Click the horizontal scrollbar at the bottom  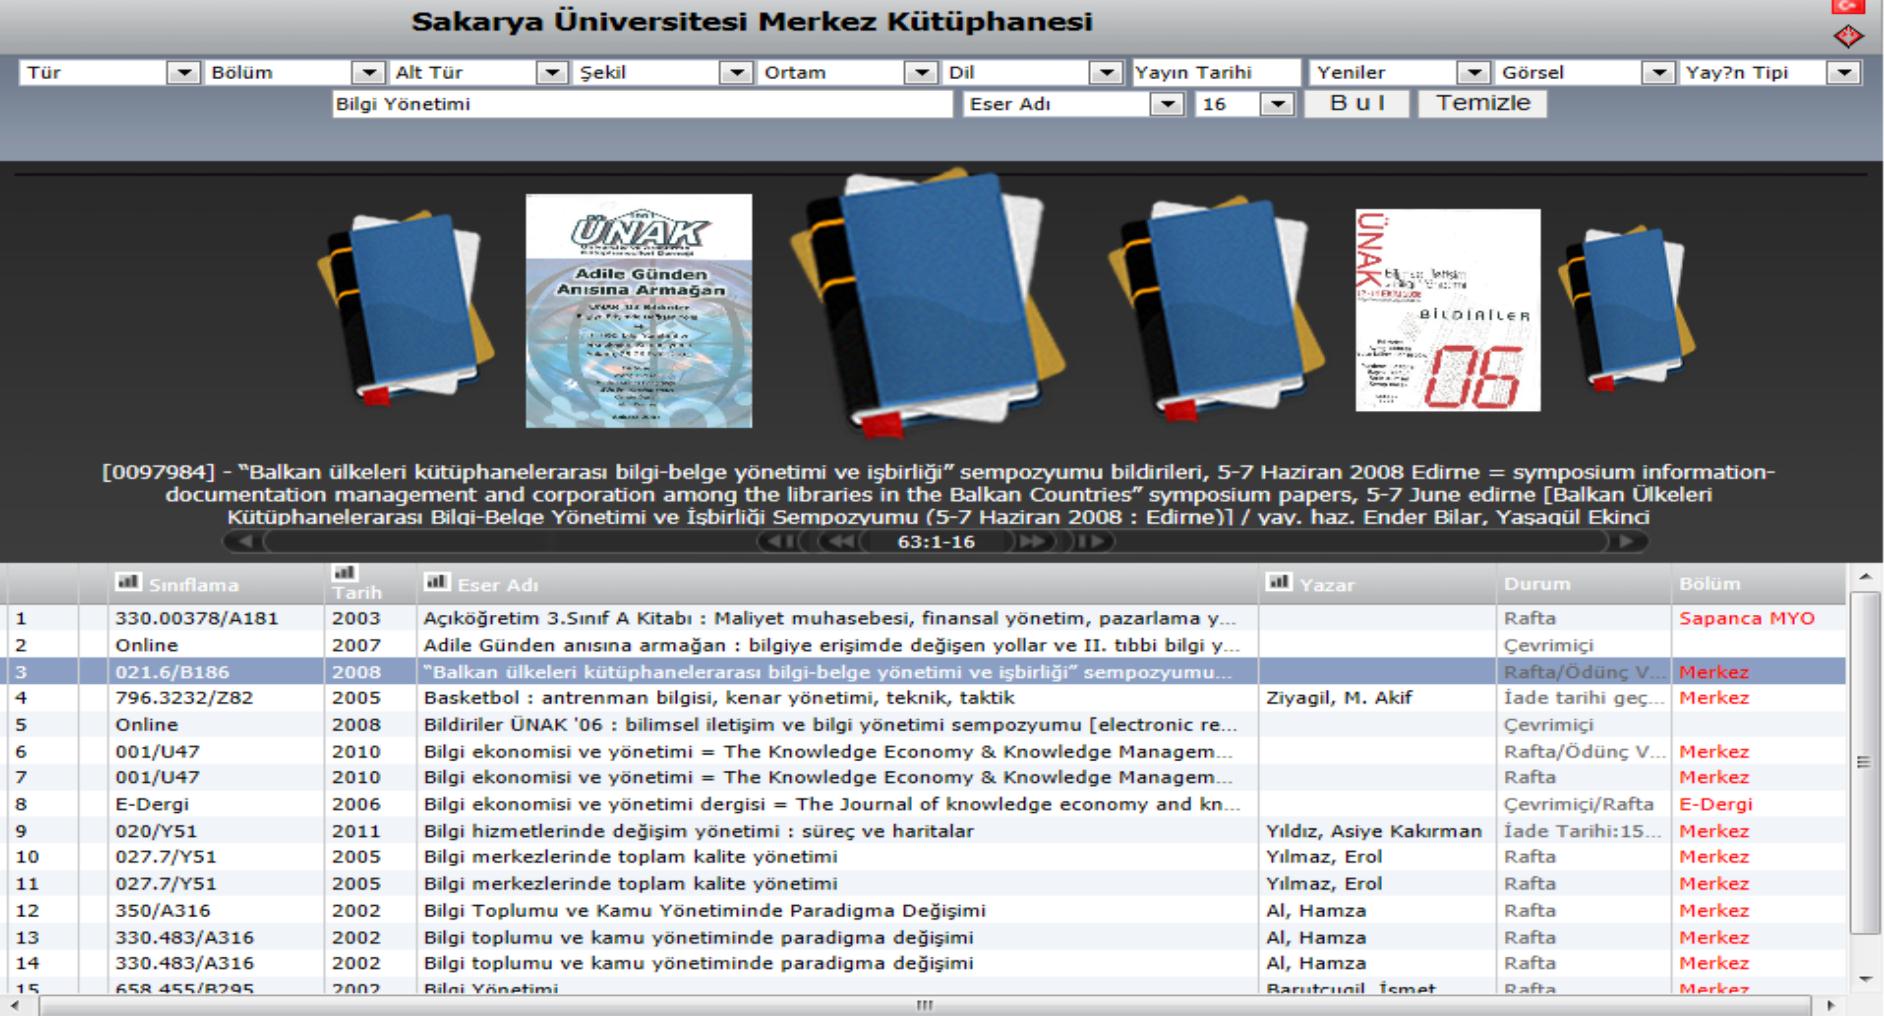pos(924,1005)
